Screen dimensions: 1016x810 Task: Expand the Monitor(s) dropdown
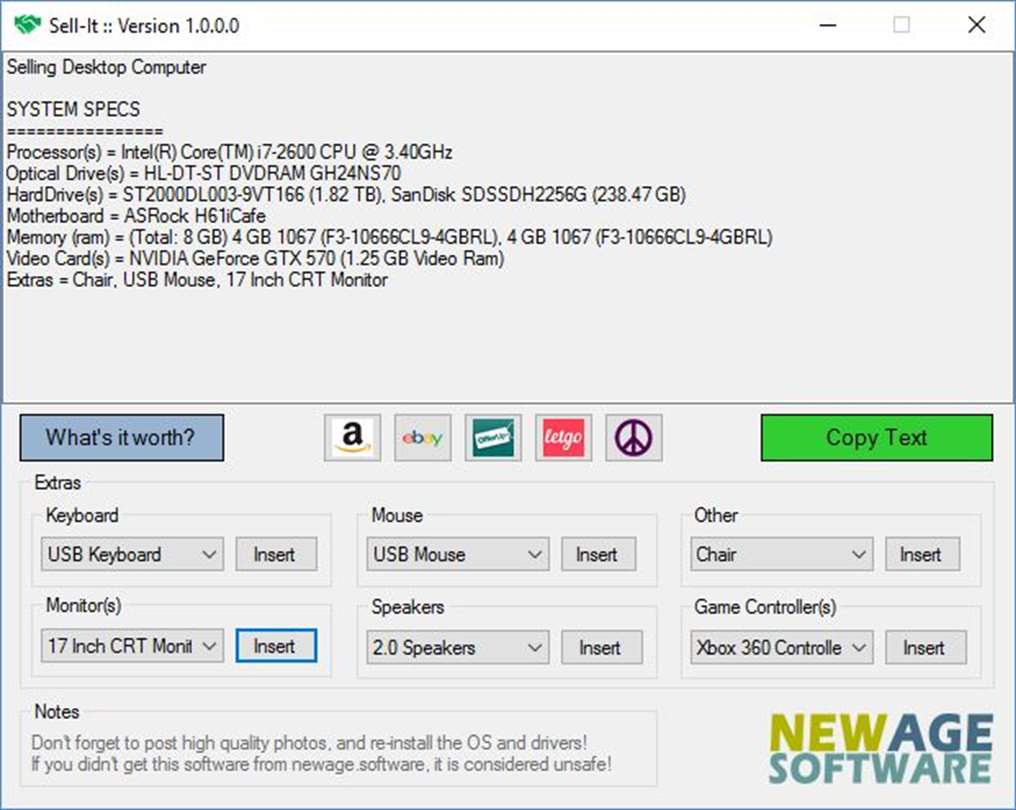[x=132, y=646]
